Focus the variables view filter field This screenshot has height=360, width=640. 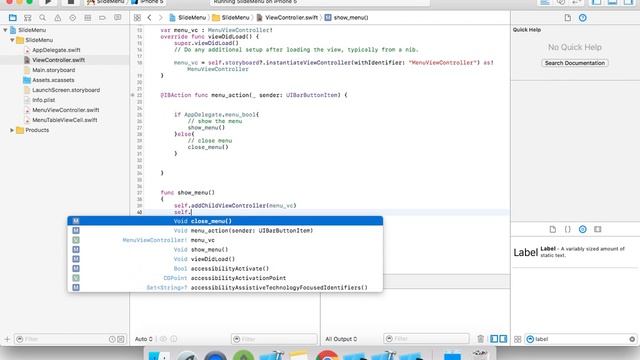point(274,339)
